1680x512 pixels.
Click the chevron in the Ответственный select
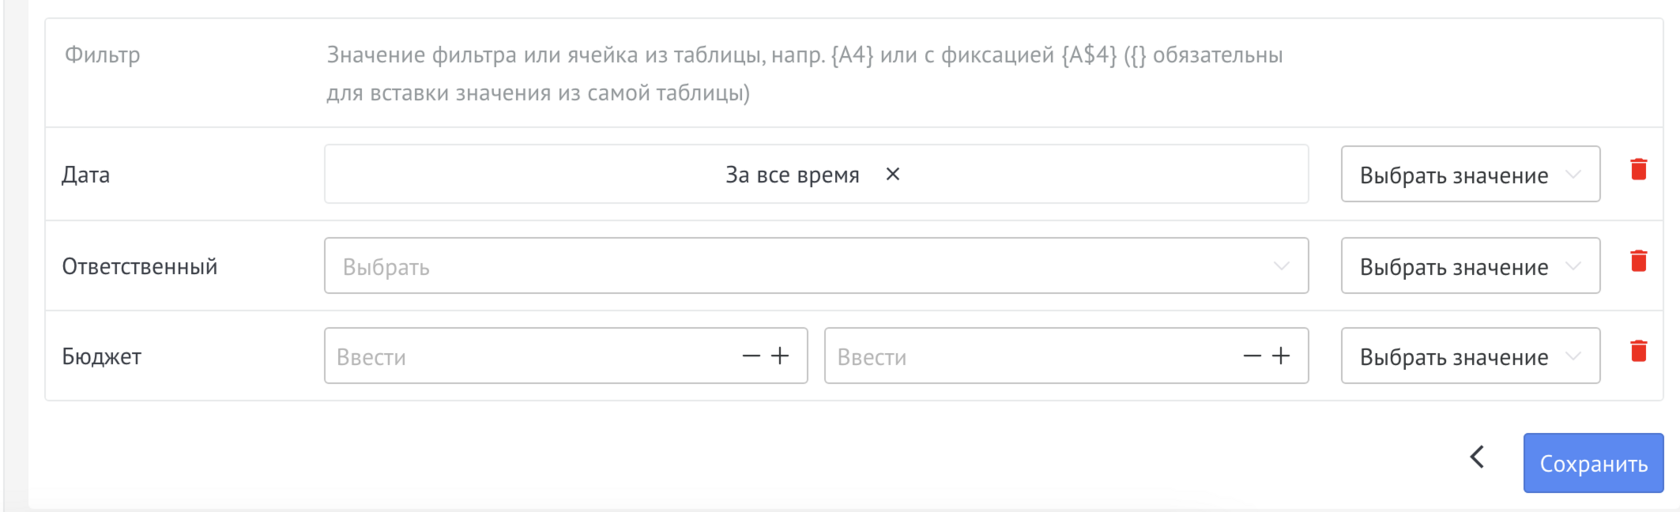pos(1281,267)
